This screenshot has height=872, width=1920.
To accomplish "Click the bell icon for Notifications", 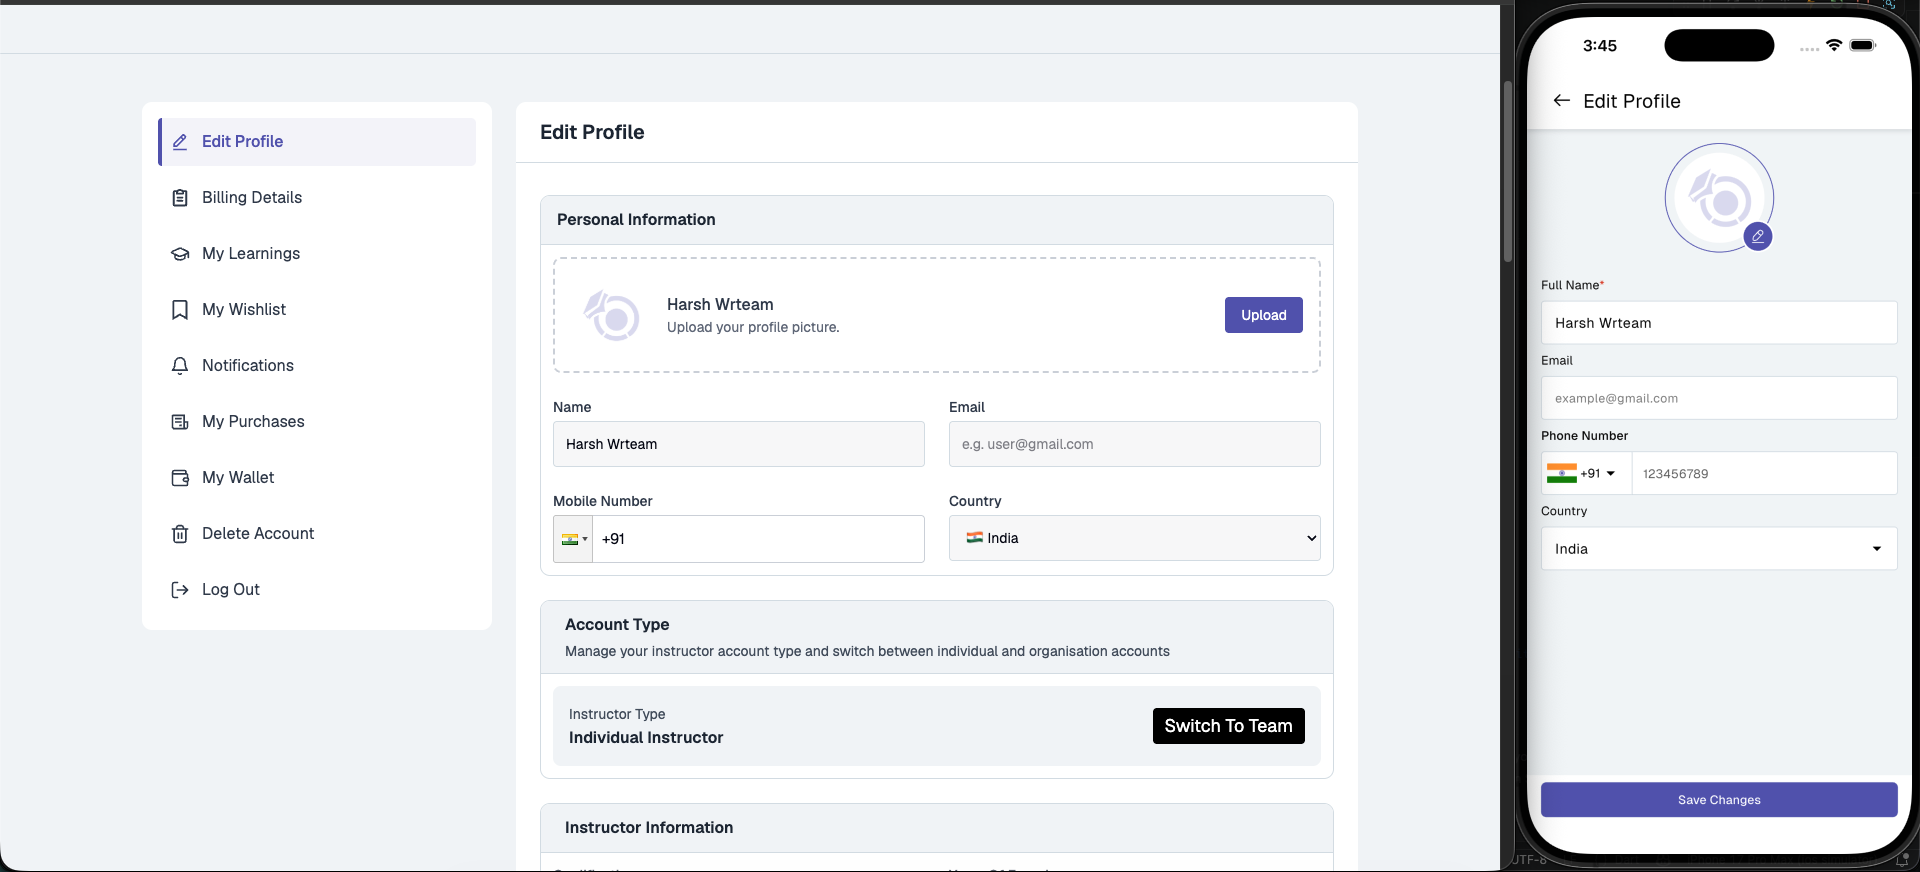I will click(180, 366).
